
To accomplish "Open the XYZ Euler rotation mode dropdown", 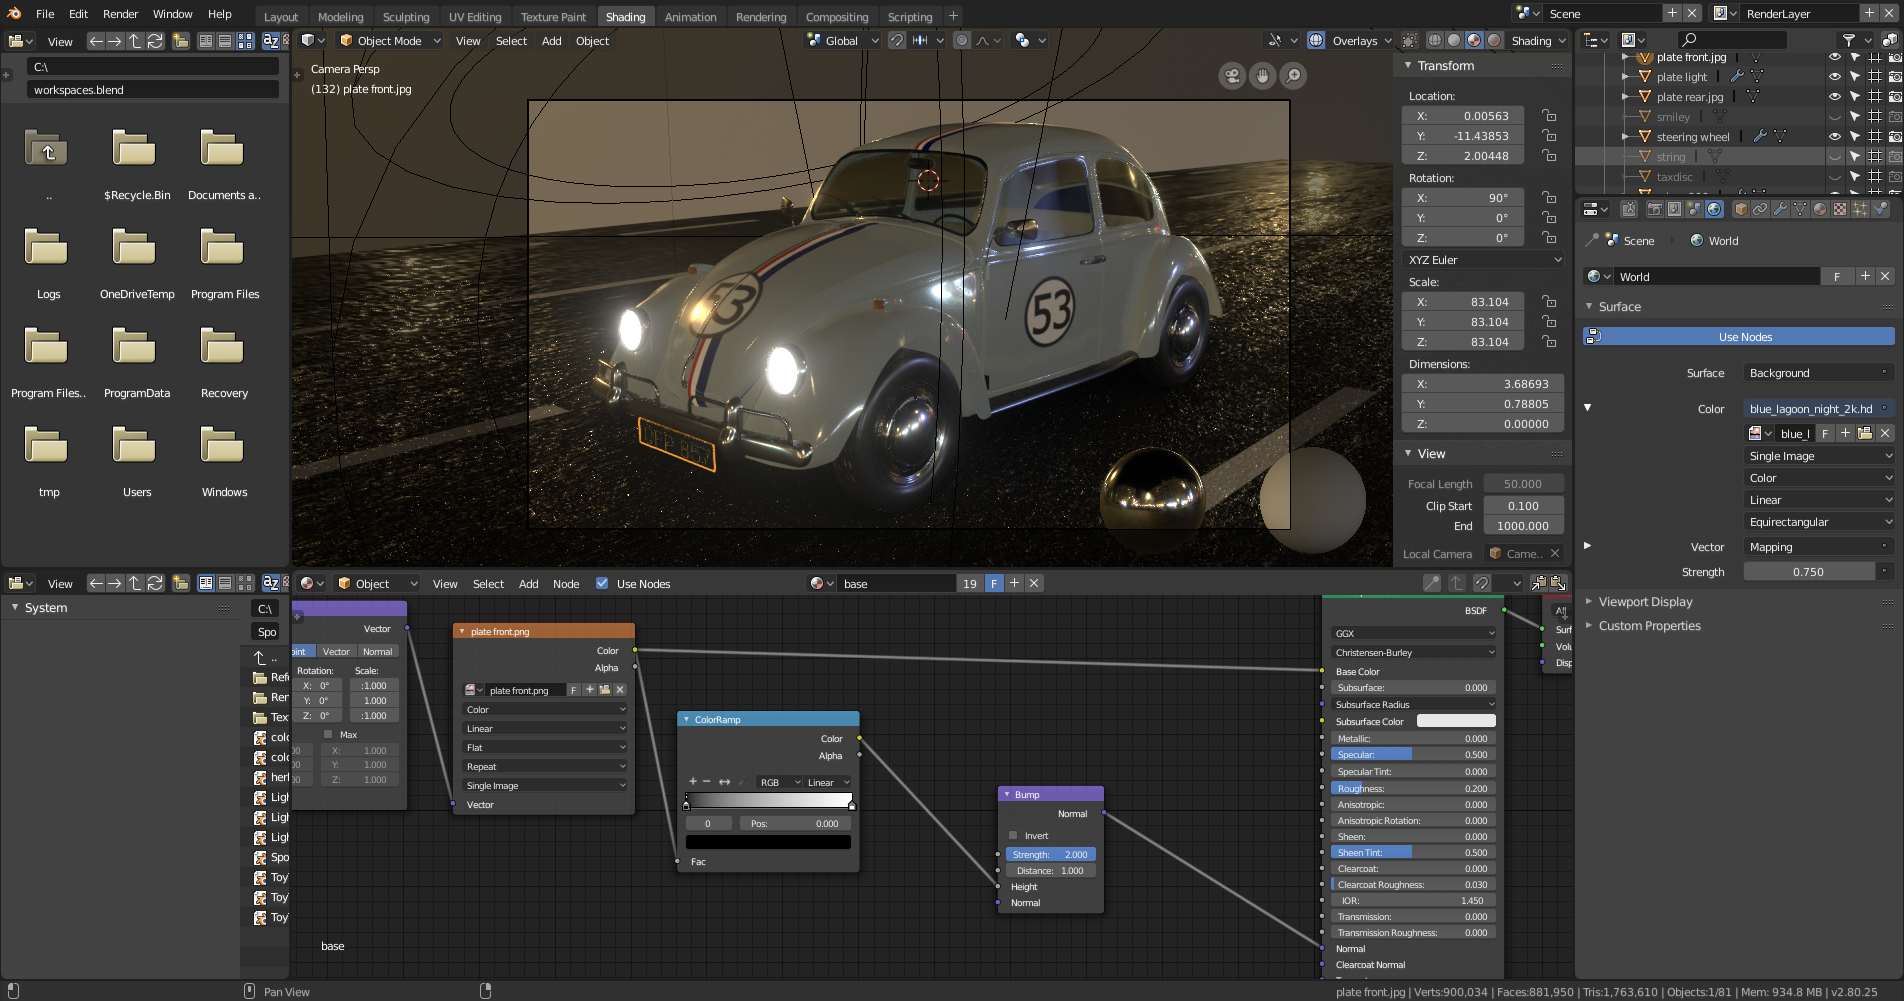I will point(1483,260).
